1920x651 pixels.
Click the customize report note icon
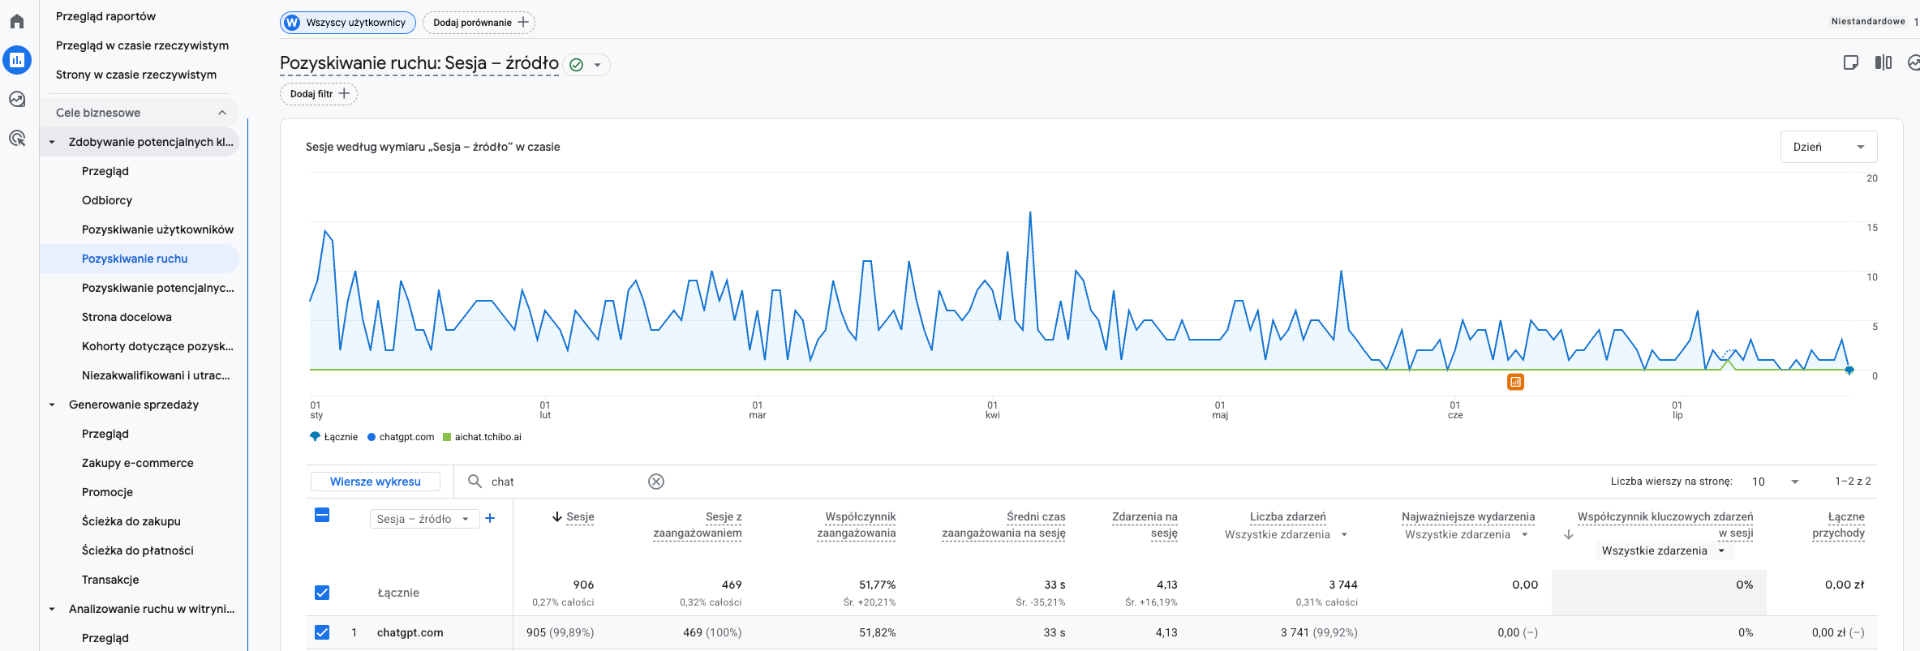[x=1851, y=63]
